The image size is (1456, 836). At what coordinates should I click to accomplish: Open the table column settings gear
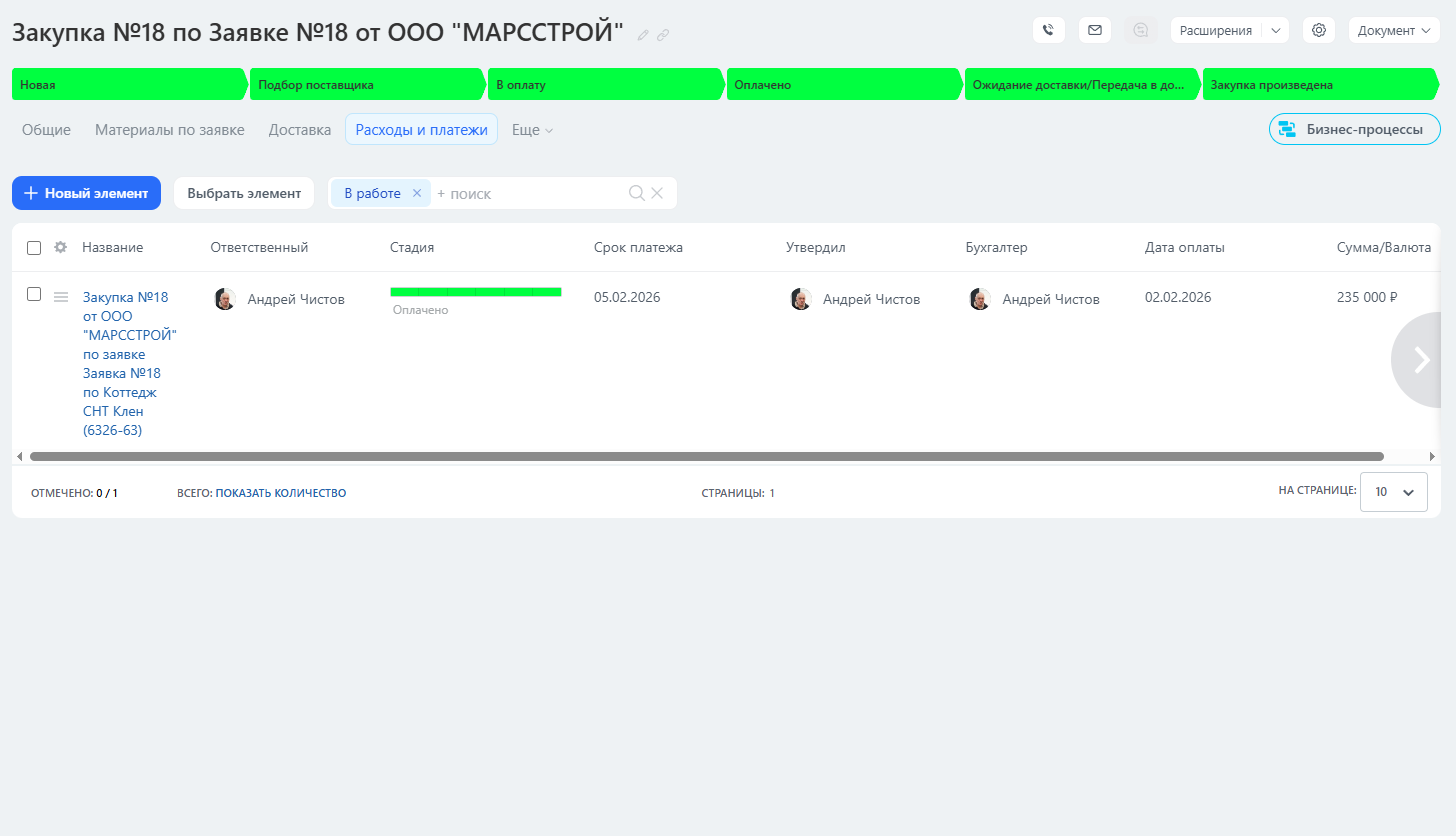pos(60,247)
